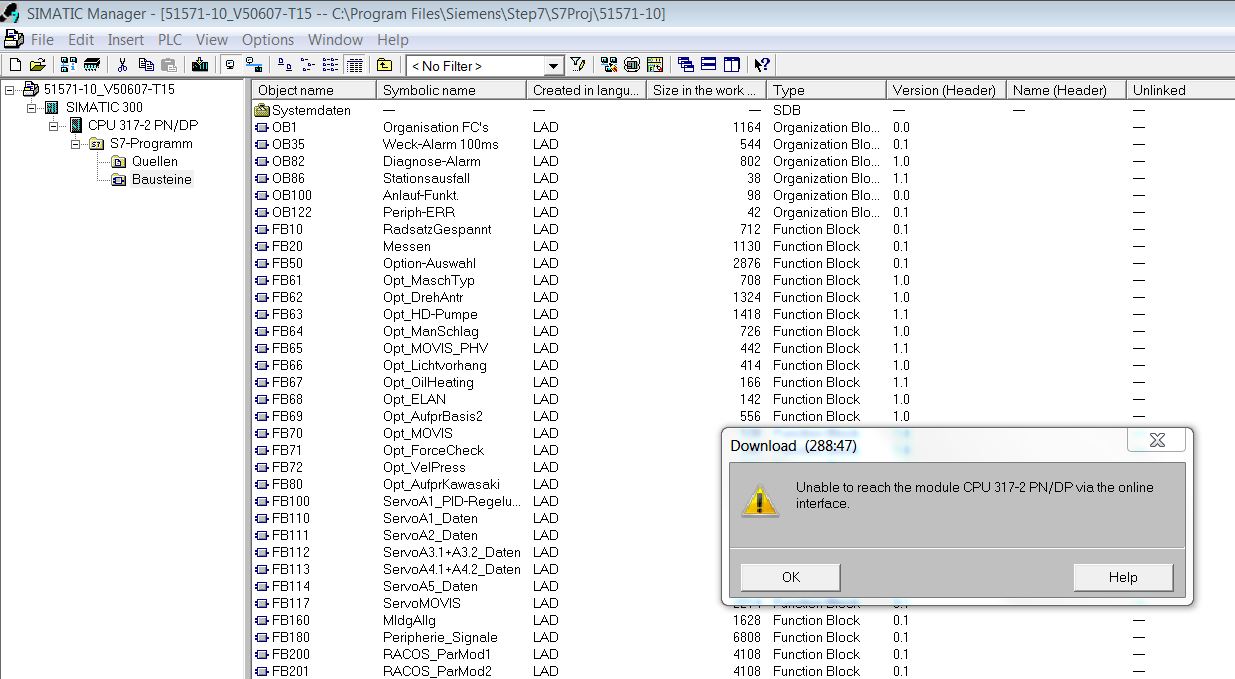This screenshot has height=679, width=1235.
Task: Click the FB100 block icon
Action: coord(263,501)
